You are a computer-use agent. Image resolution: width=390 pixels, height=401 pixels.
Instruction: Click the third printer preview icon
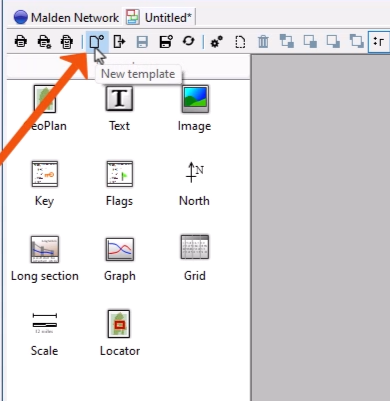(67, 42)
